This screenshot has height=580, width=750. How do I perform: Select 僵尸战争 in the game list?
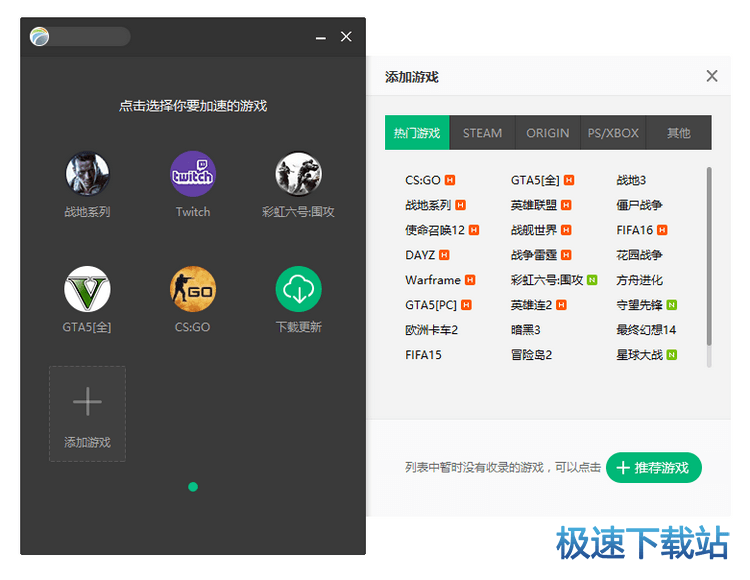coord(639,205)
